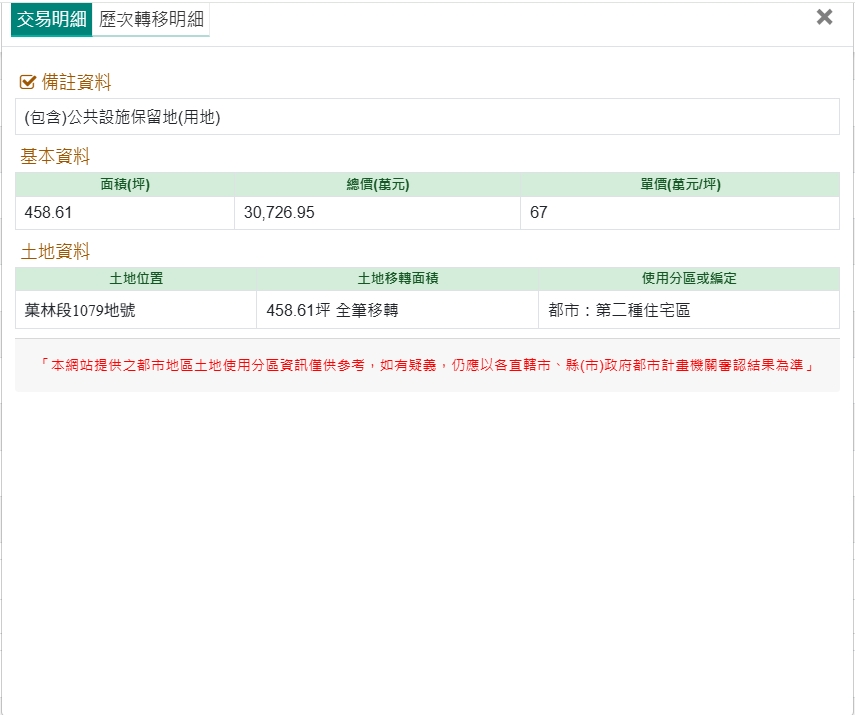This screenshot has width=855, height=715.
Task: Click the 使用分區或編定 column header
Action: pos(689,279)
